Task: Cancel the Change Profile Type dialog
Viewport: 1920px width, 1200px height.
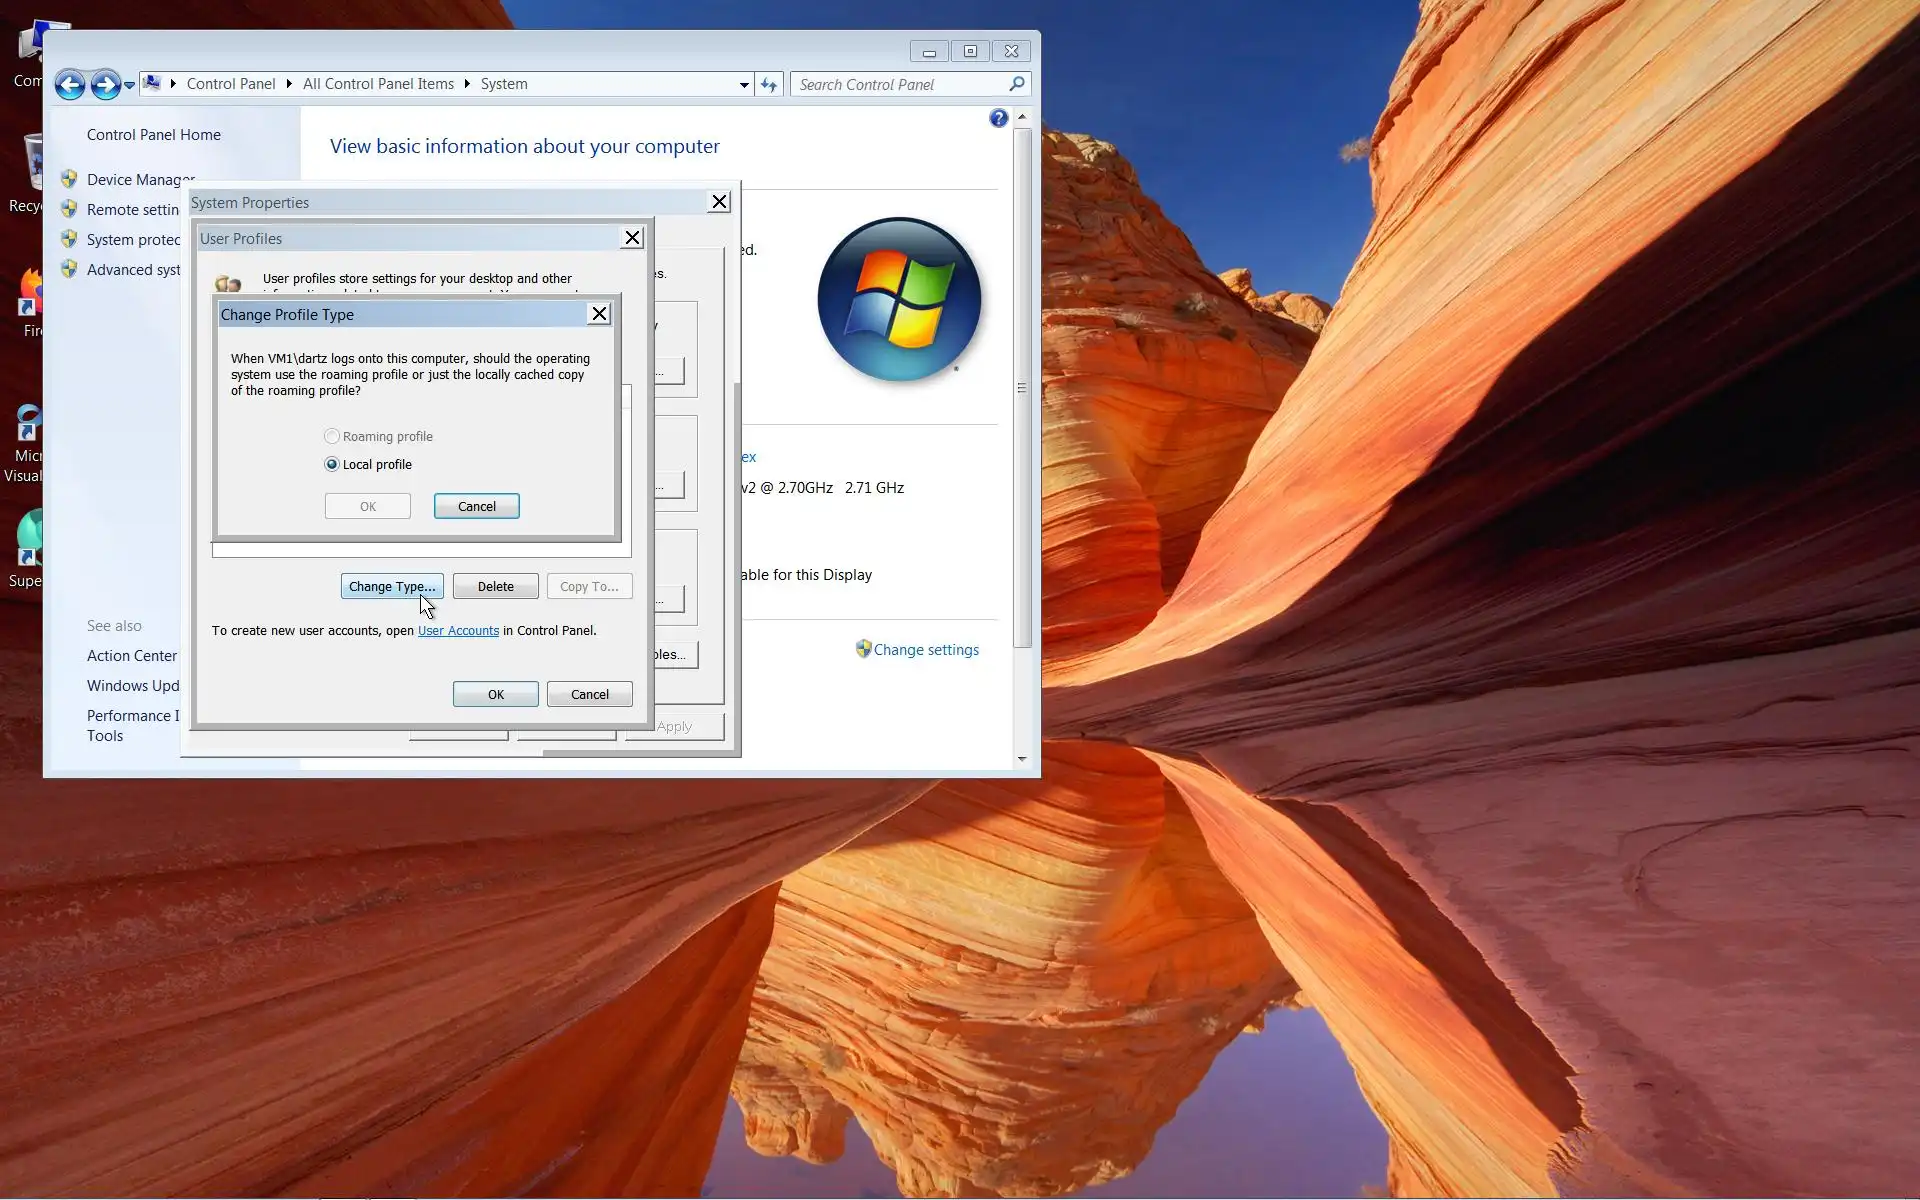Action: point(476,506)
